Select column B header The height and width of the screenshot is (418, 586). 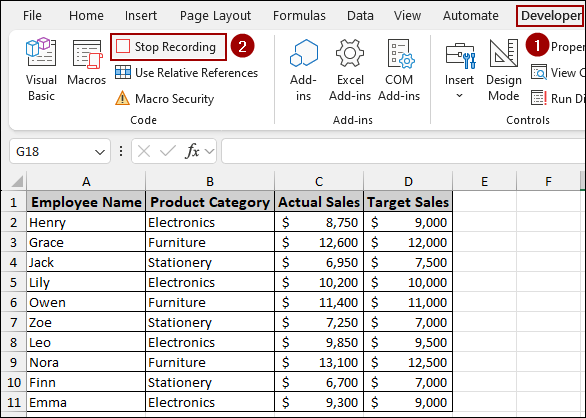[210, 181]
